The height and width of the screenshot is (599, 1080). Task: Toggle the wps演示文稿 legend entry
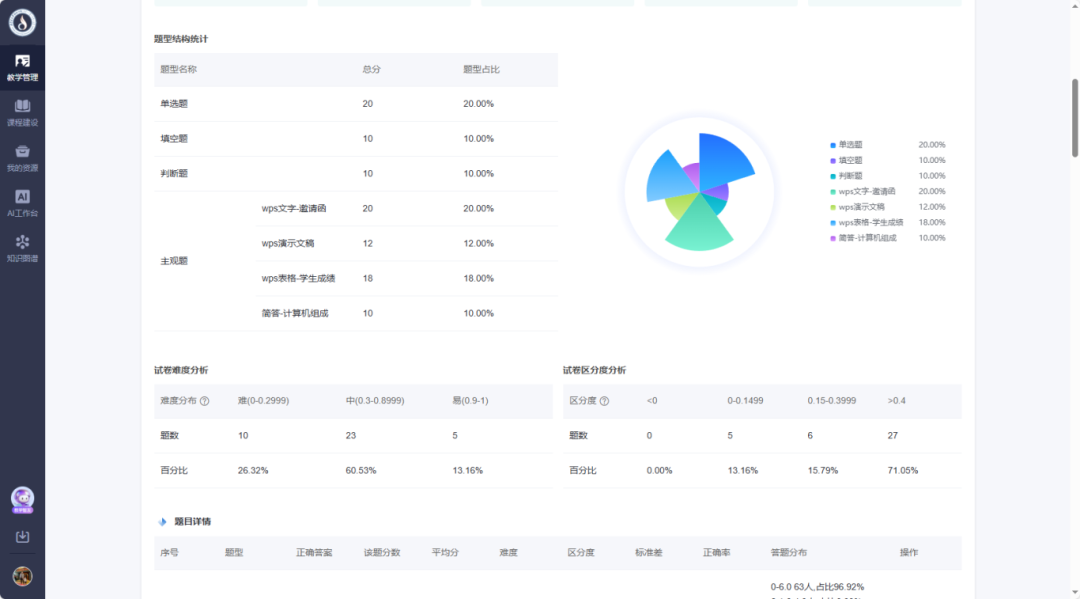(x=861, y=207)
